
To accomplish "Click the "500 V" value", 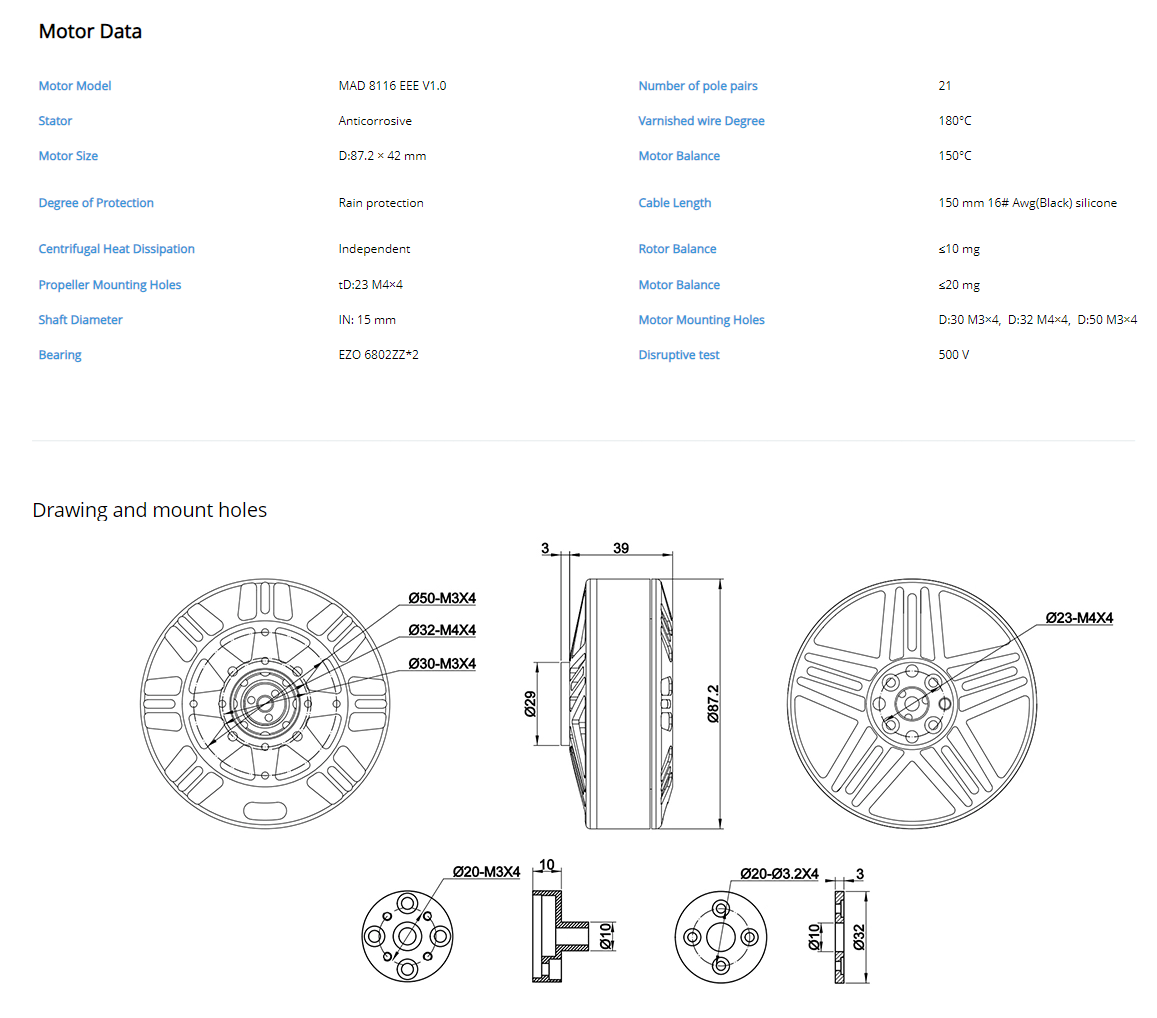I will click(x=953, y=355).
